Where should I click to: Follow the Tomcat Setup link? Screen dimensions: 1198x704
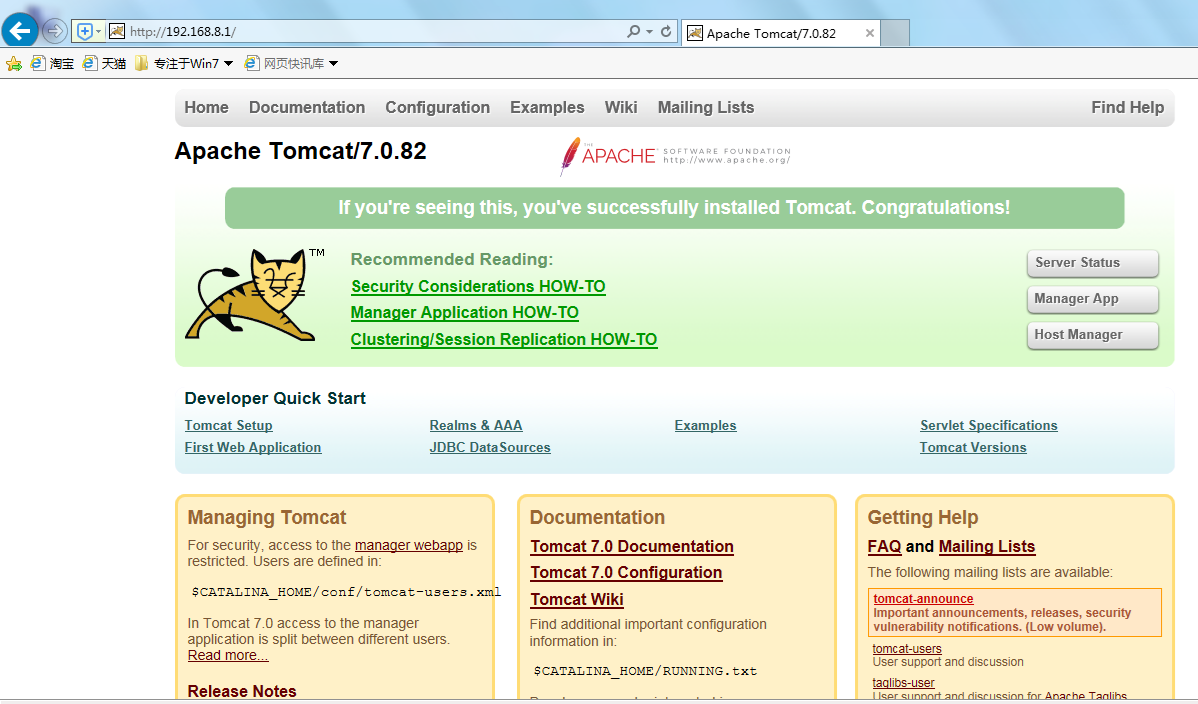228,426
